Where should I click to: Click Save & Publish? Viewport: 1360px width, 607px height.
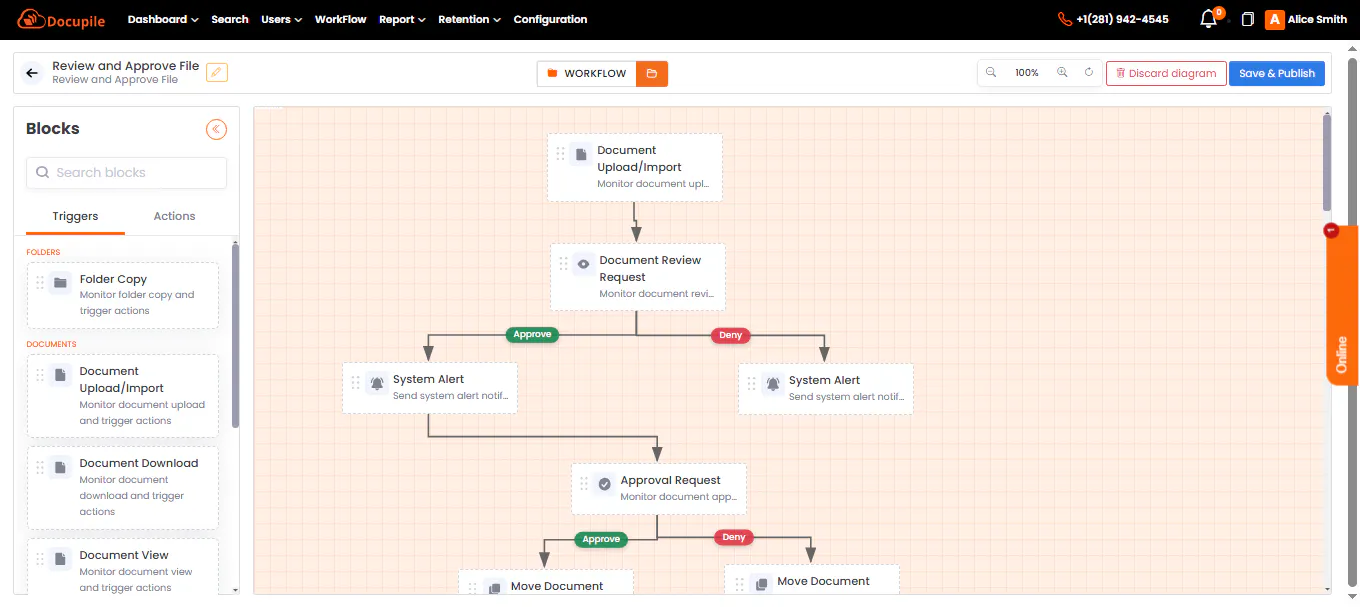(1277, 73)
